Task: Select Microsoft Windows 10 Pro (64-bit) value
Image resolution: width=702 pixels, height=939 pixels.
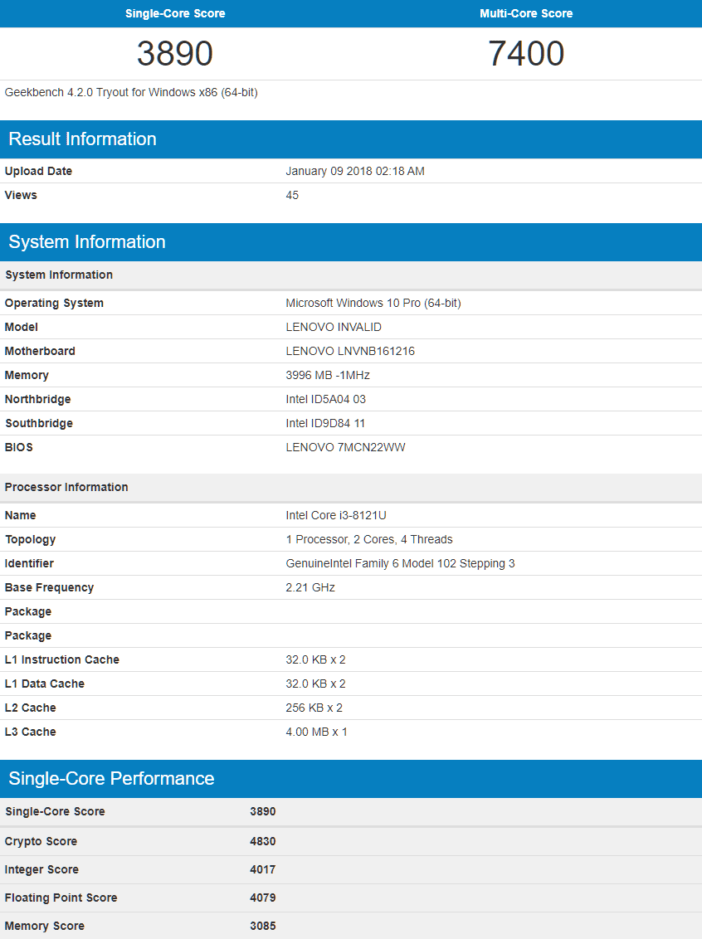Action: [373, 303]
